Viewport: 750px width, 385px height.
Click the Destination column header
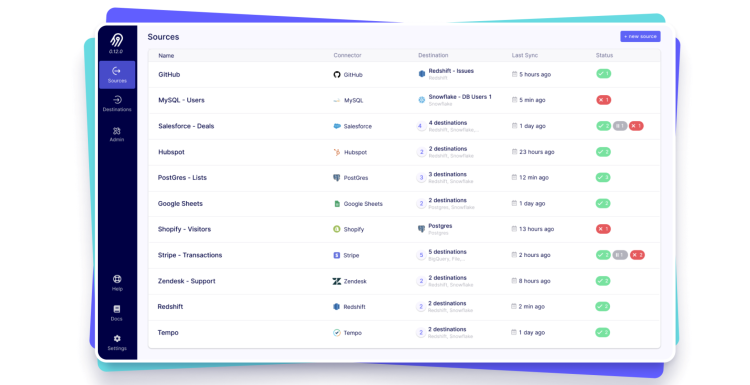coord(433,55)
